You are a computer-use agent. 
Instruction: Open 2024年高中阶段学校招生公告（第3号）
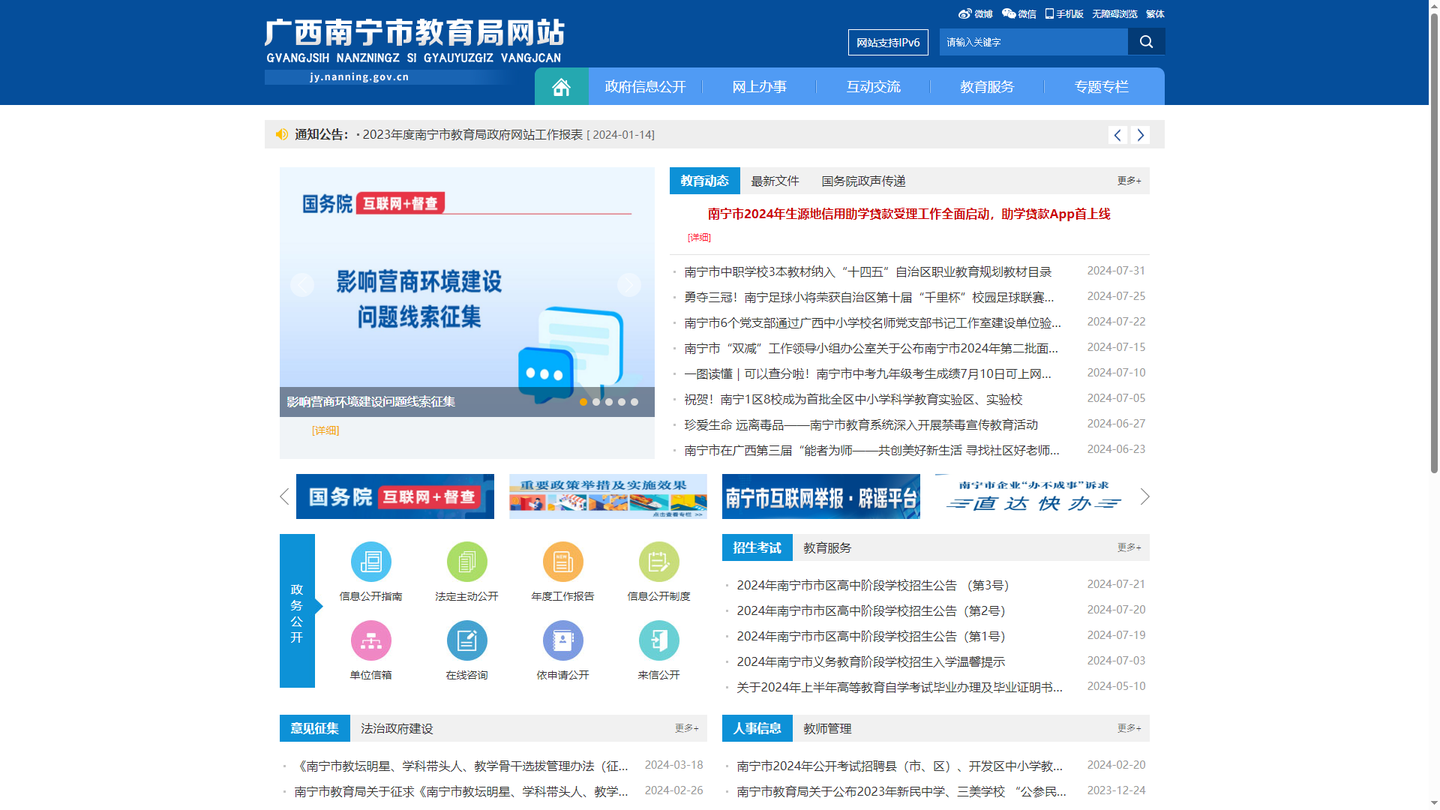[873, 586]
